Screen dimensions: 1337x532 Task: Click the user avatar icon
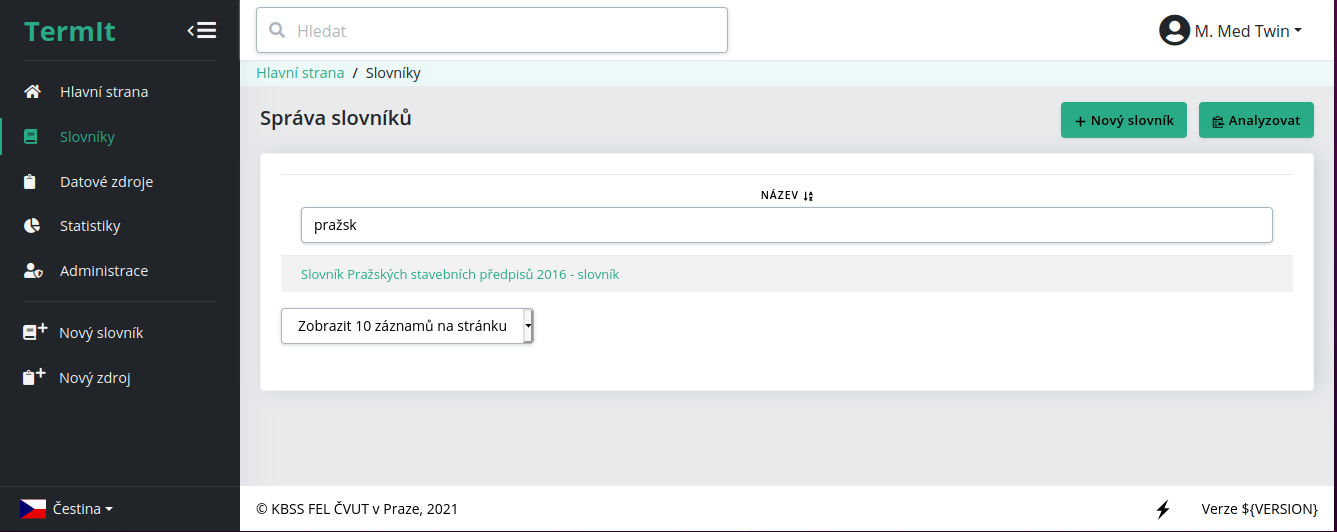pos(1174,31)
